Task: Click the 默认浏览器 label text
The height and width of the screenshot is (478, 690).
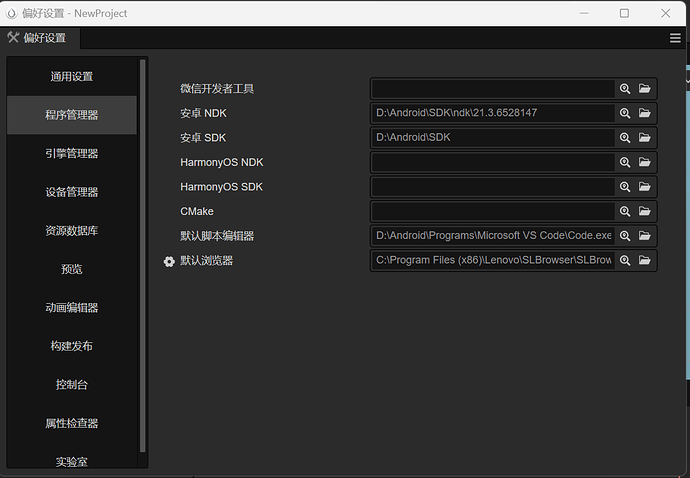Action: pos(206,261)
